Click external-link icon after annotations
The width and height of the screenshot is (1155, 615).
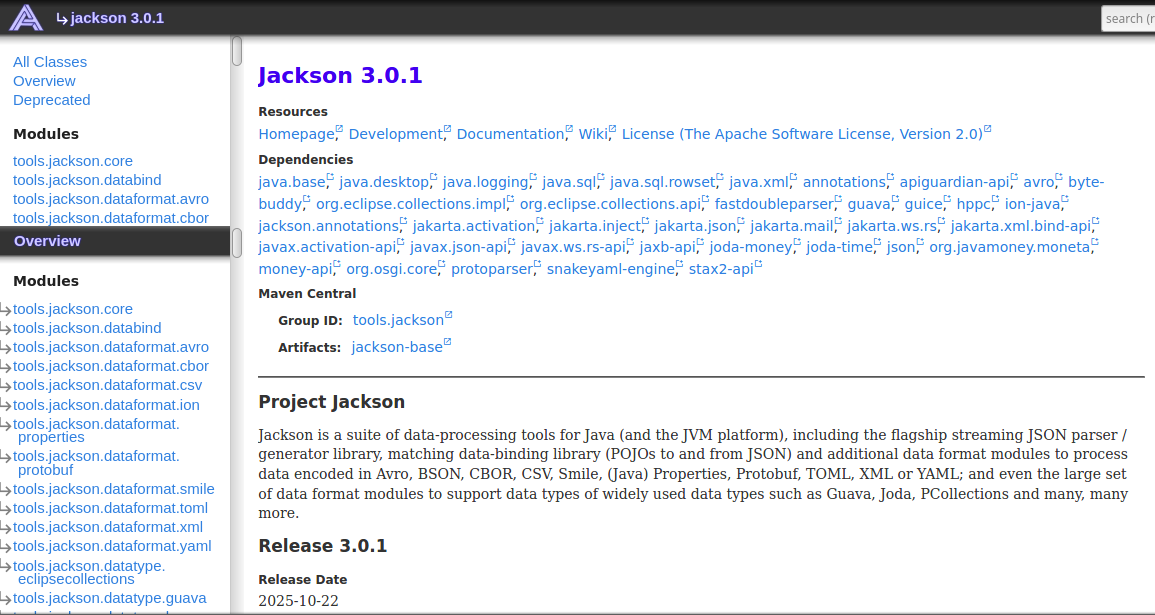click(890, 177)
